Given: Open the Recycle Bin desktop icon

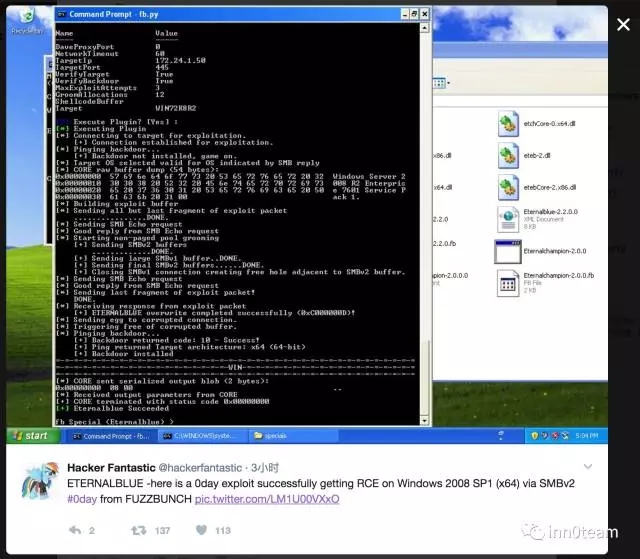Looking at the screenshot, I should pyautogui.click(x=27, y=21).
